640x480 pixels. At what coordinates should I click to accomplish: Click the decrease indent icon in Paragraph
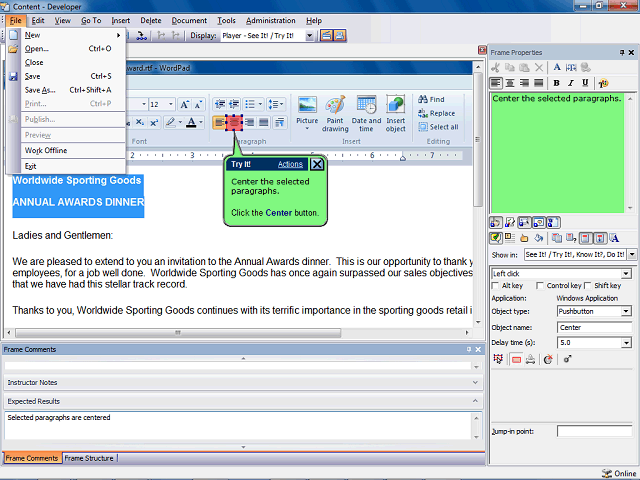pyautogui.click(x=220, y=104)
